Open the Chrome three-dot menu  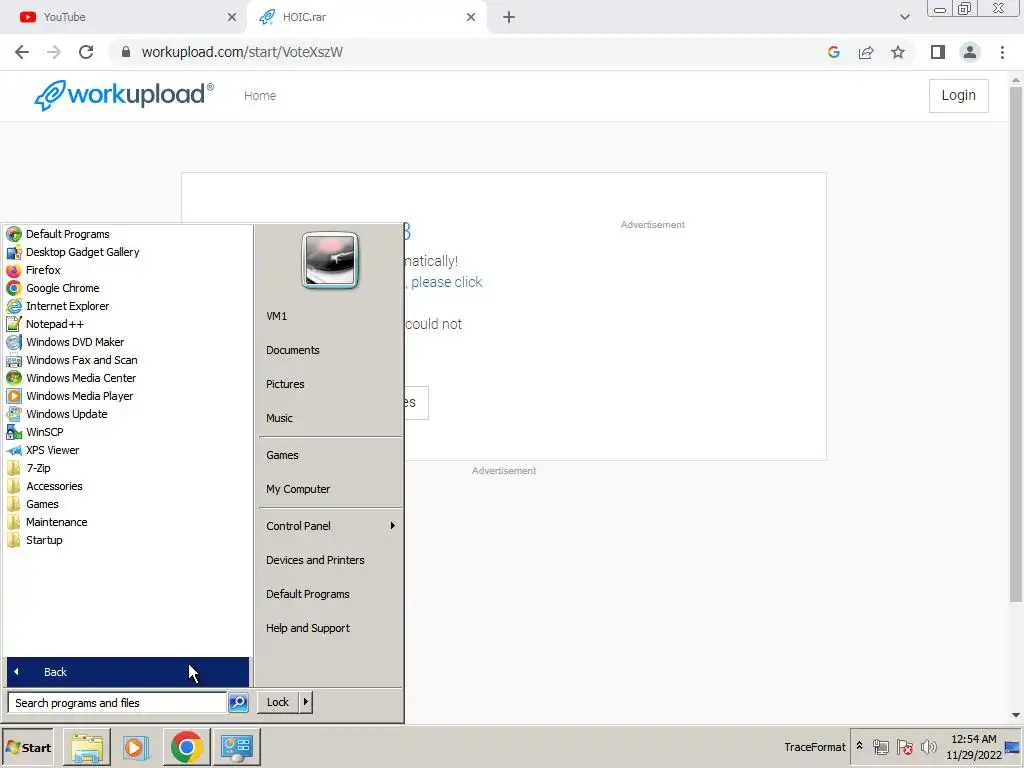1002,52
